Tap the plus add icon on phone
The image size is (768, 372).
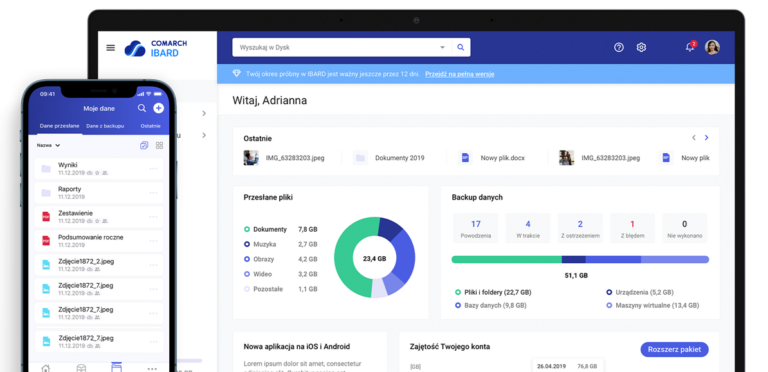pyautogui.click(x=158, y=108)
